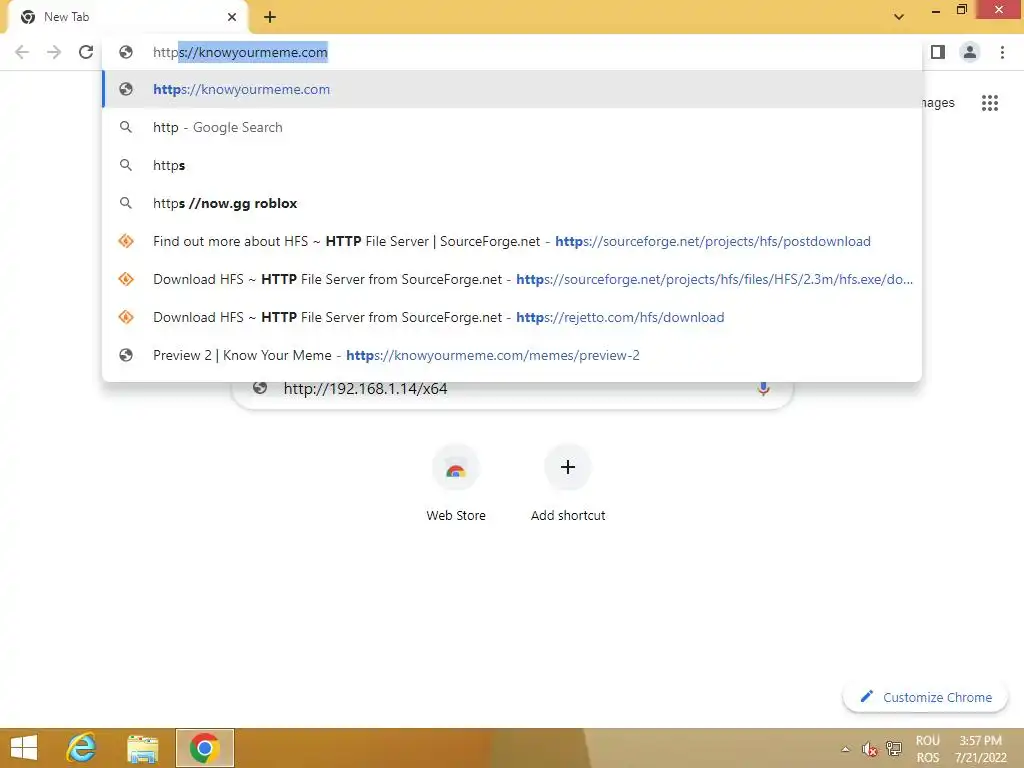Click the back navigation arrow
The width and height of the screenshot is (1024, 768).
point(22,52)
